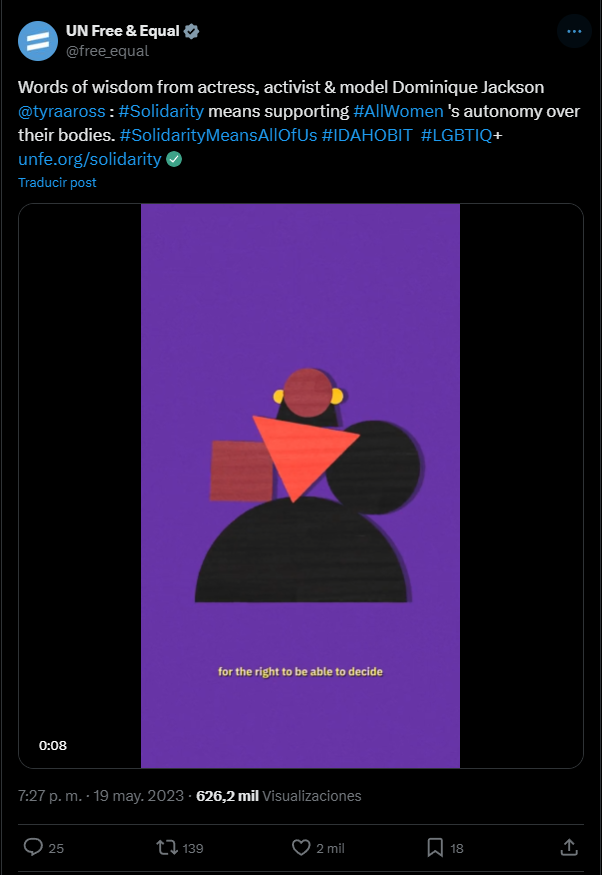Open the UN Free & Equal profile avatar

tap(38, 41)
